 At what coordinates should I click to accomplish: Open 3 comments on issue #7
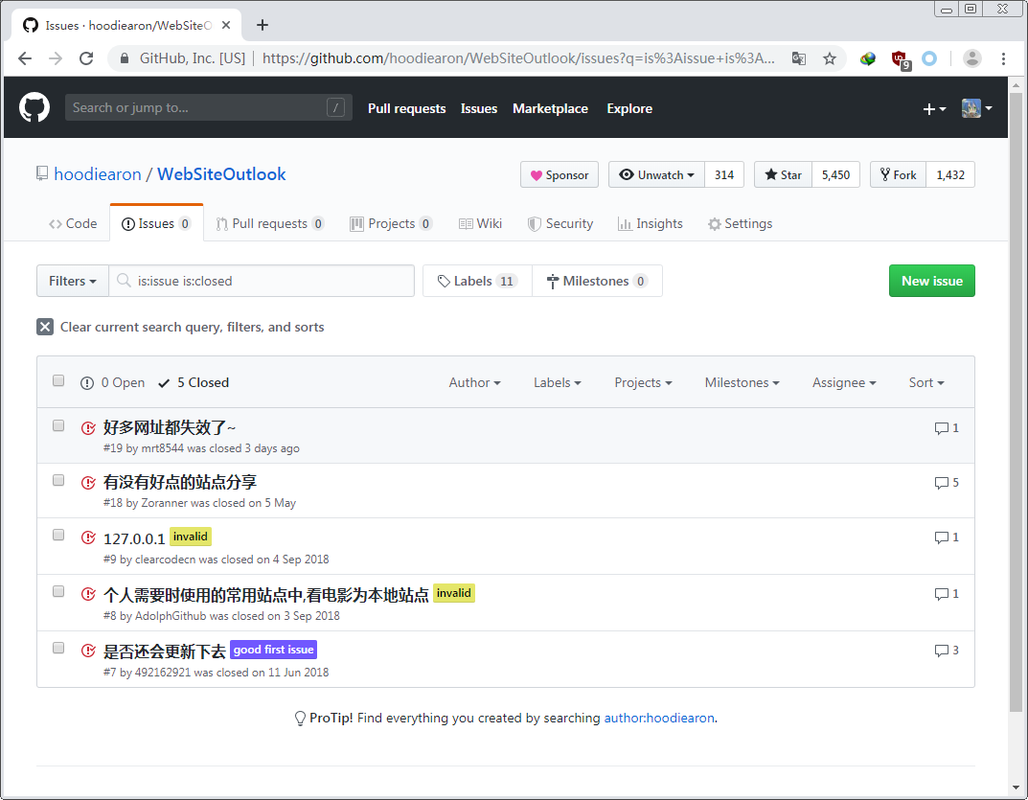tap(946, 650)
